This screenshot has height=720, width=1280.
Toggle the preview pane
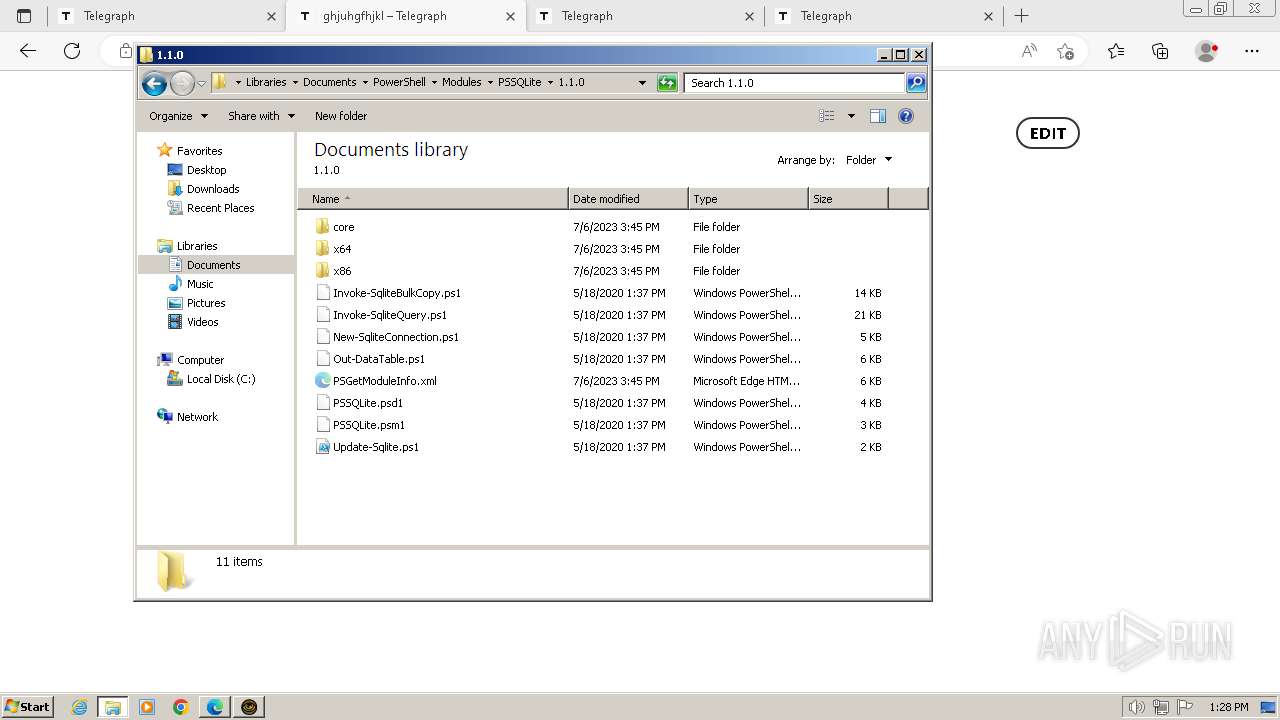coord(878,116)
